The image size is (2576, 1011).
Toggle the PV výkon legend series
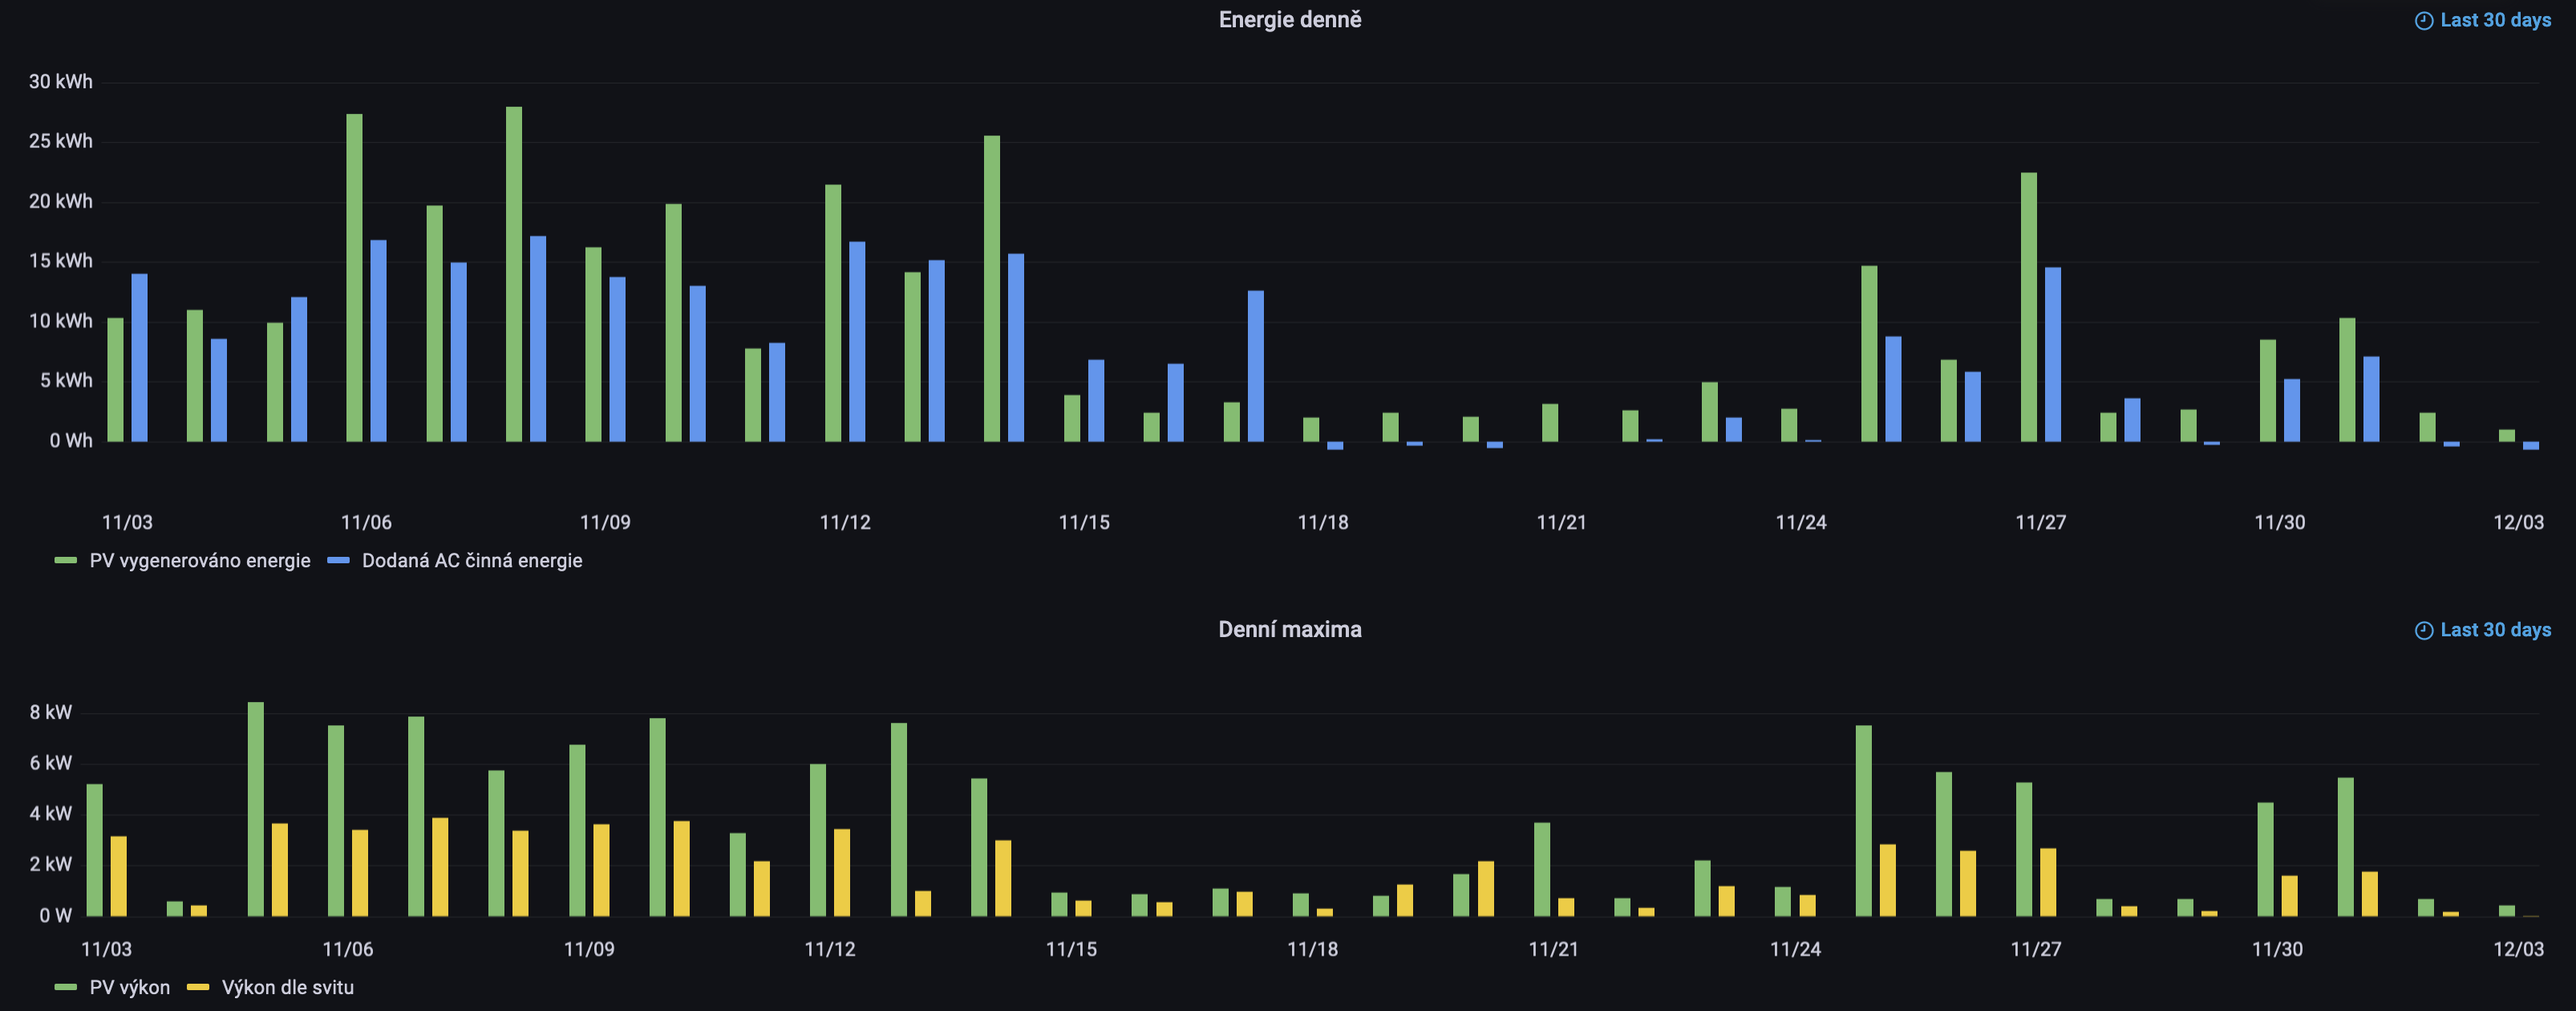coord(129,987)
